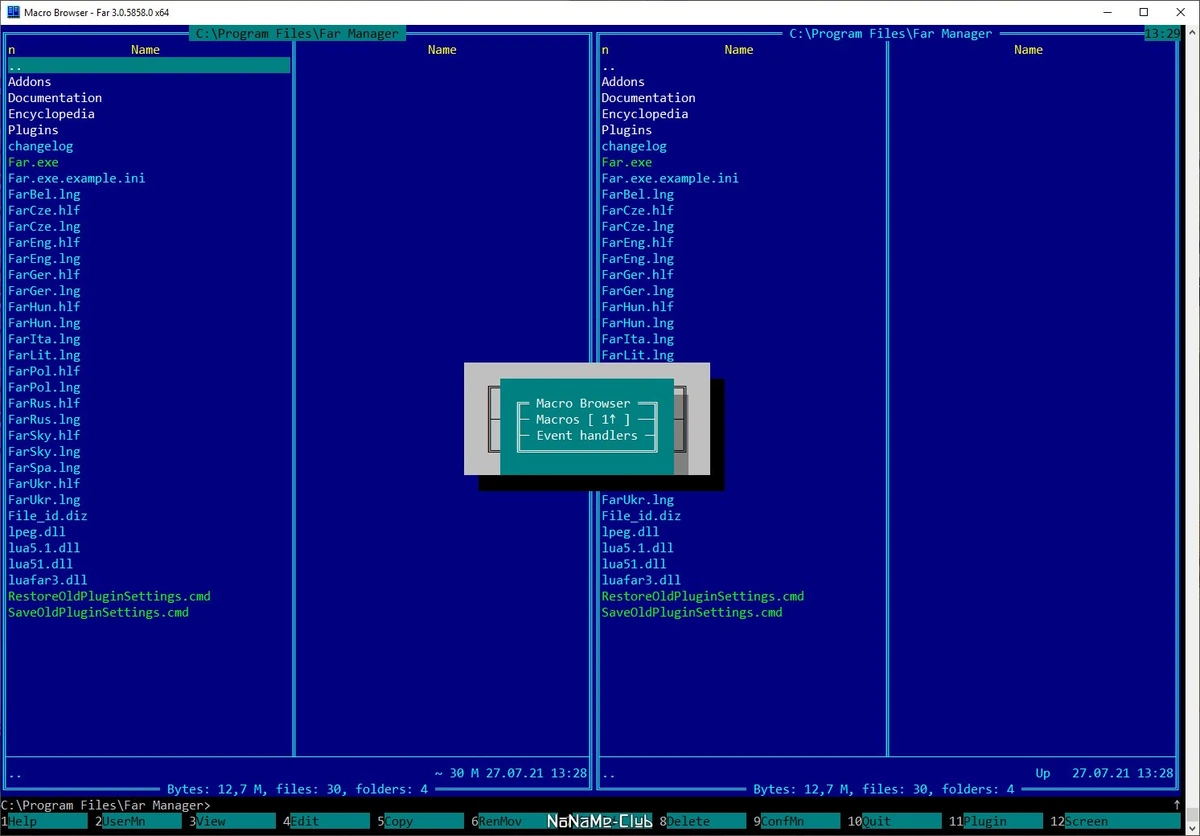
Task: Select Encyclopedia folder in left panel
Action: pos(52,114)
